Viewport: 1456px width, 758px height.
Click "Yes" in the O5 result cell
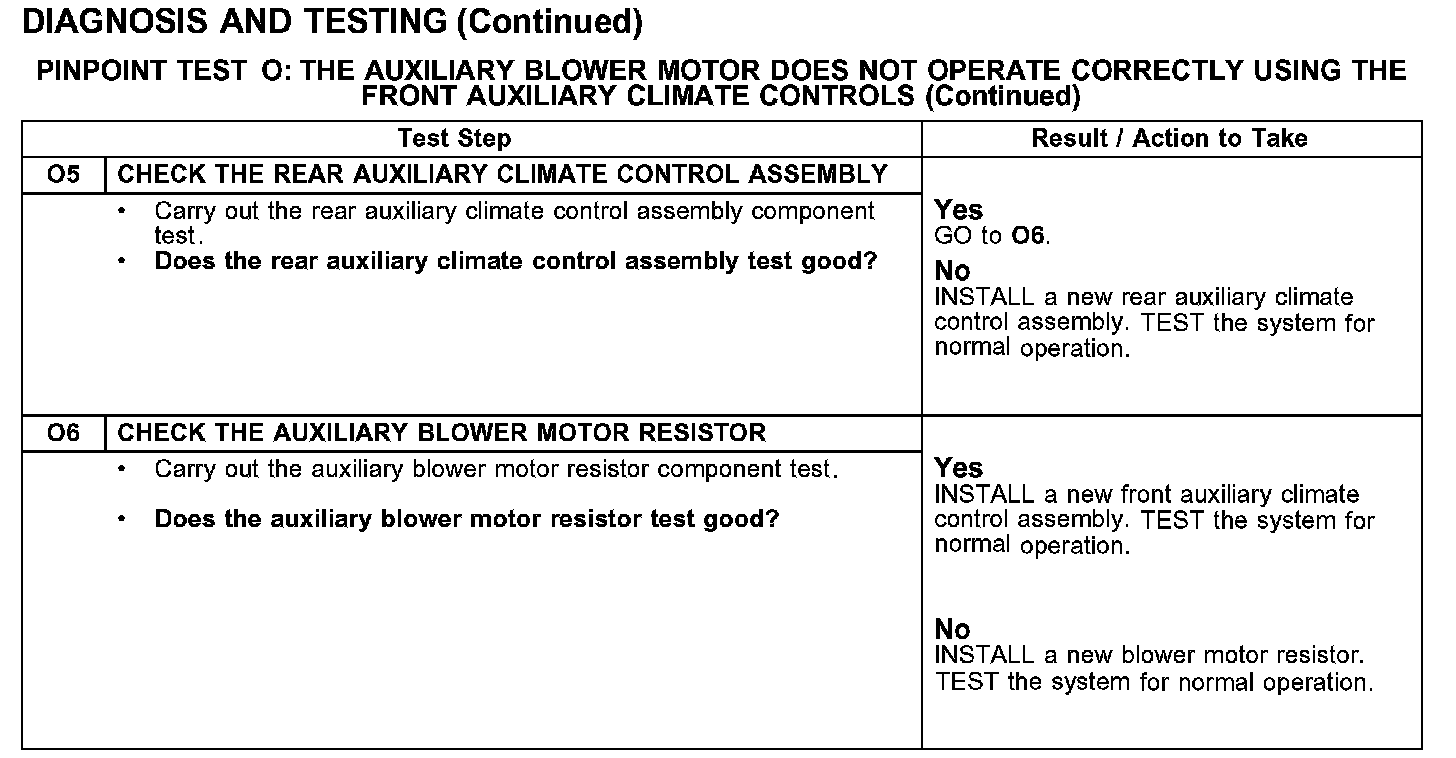[x=959, y=210]
